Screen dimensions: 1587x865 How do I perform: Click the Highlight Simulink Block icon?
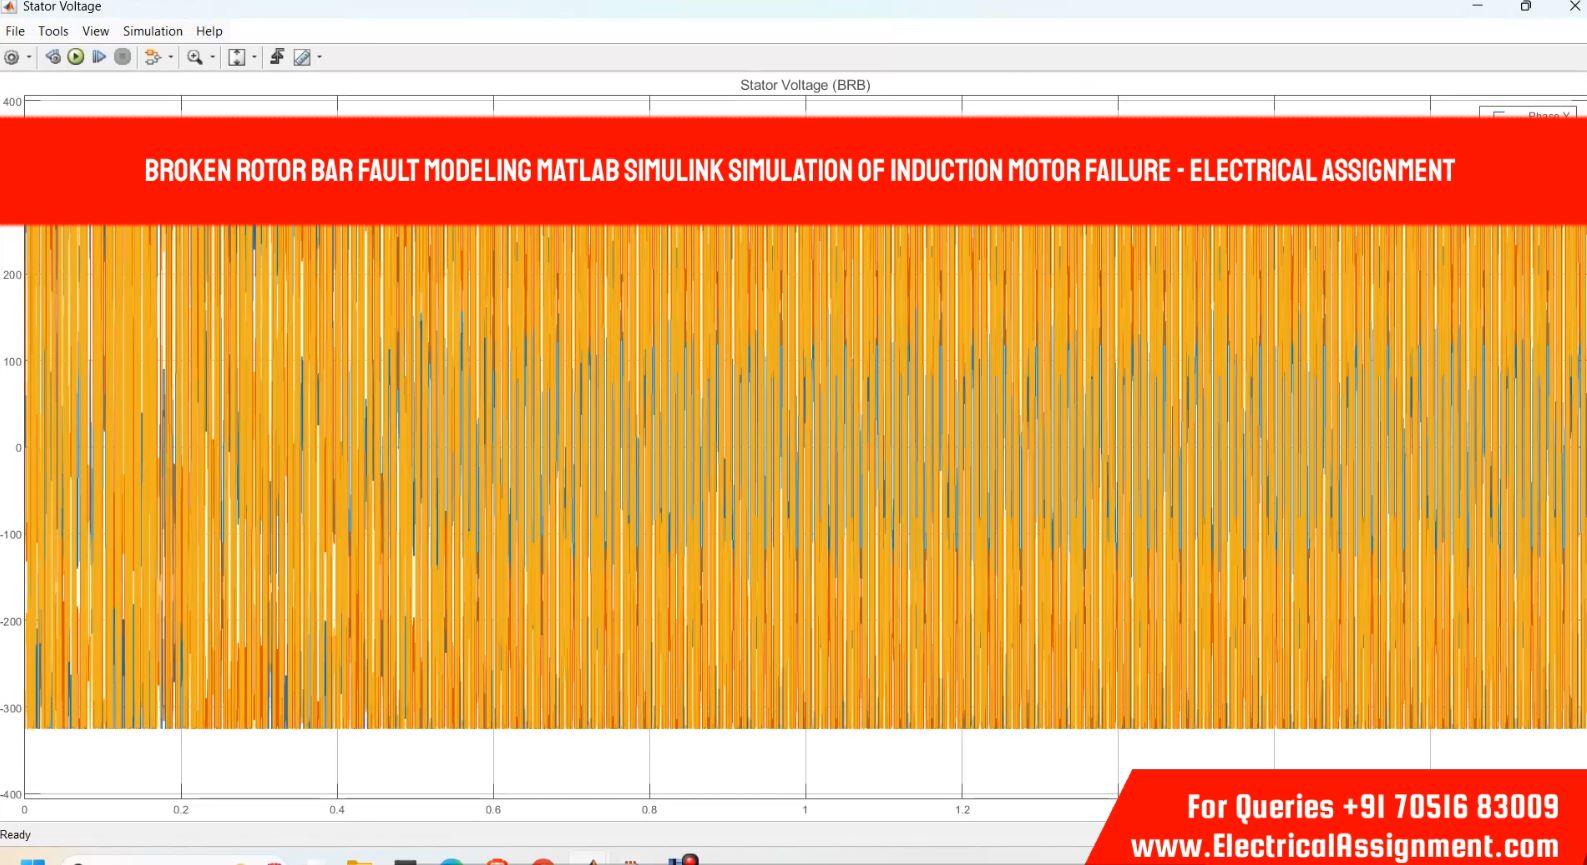pyautogui.click(x=152, y=57)
